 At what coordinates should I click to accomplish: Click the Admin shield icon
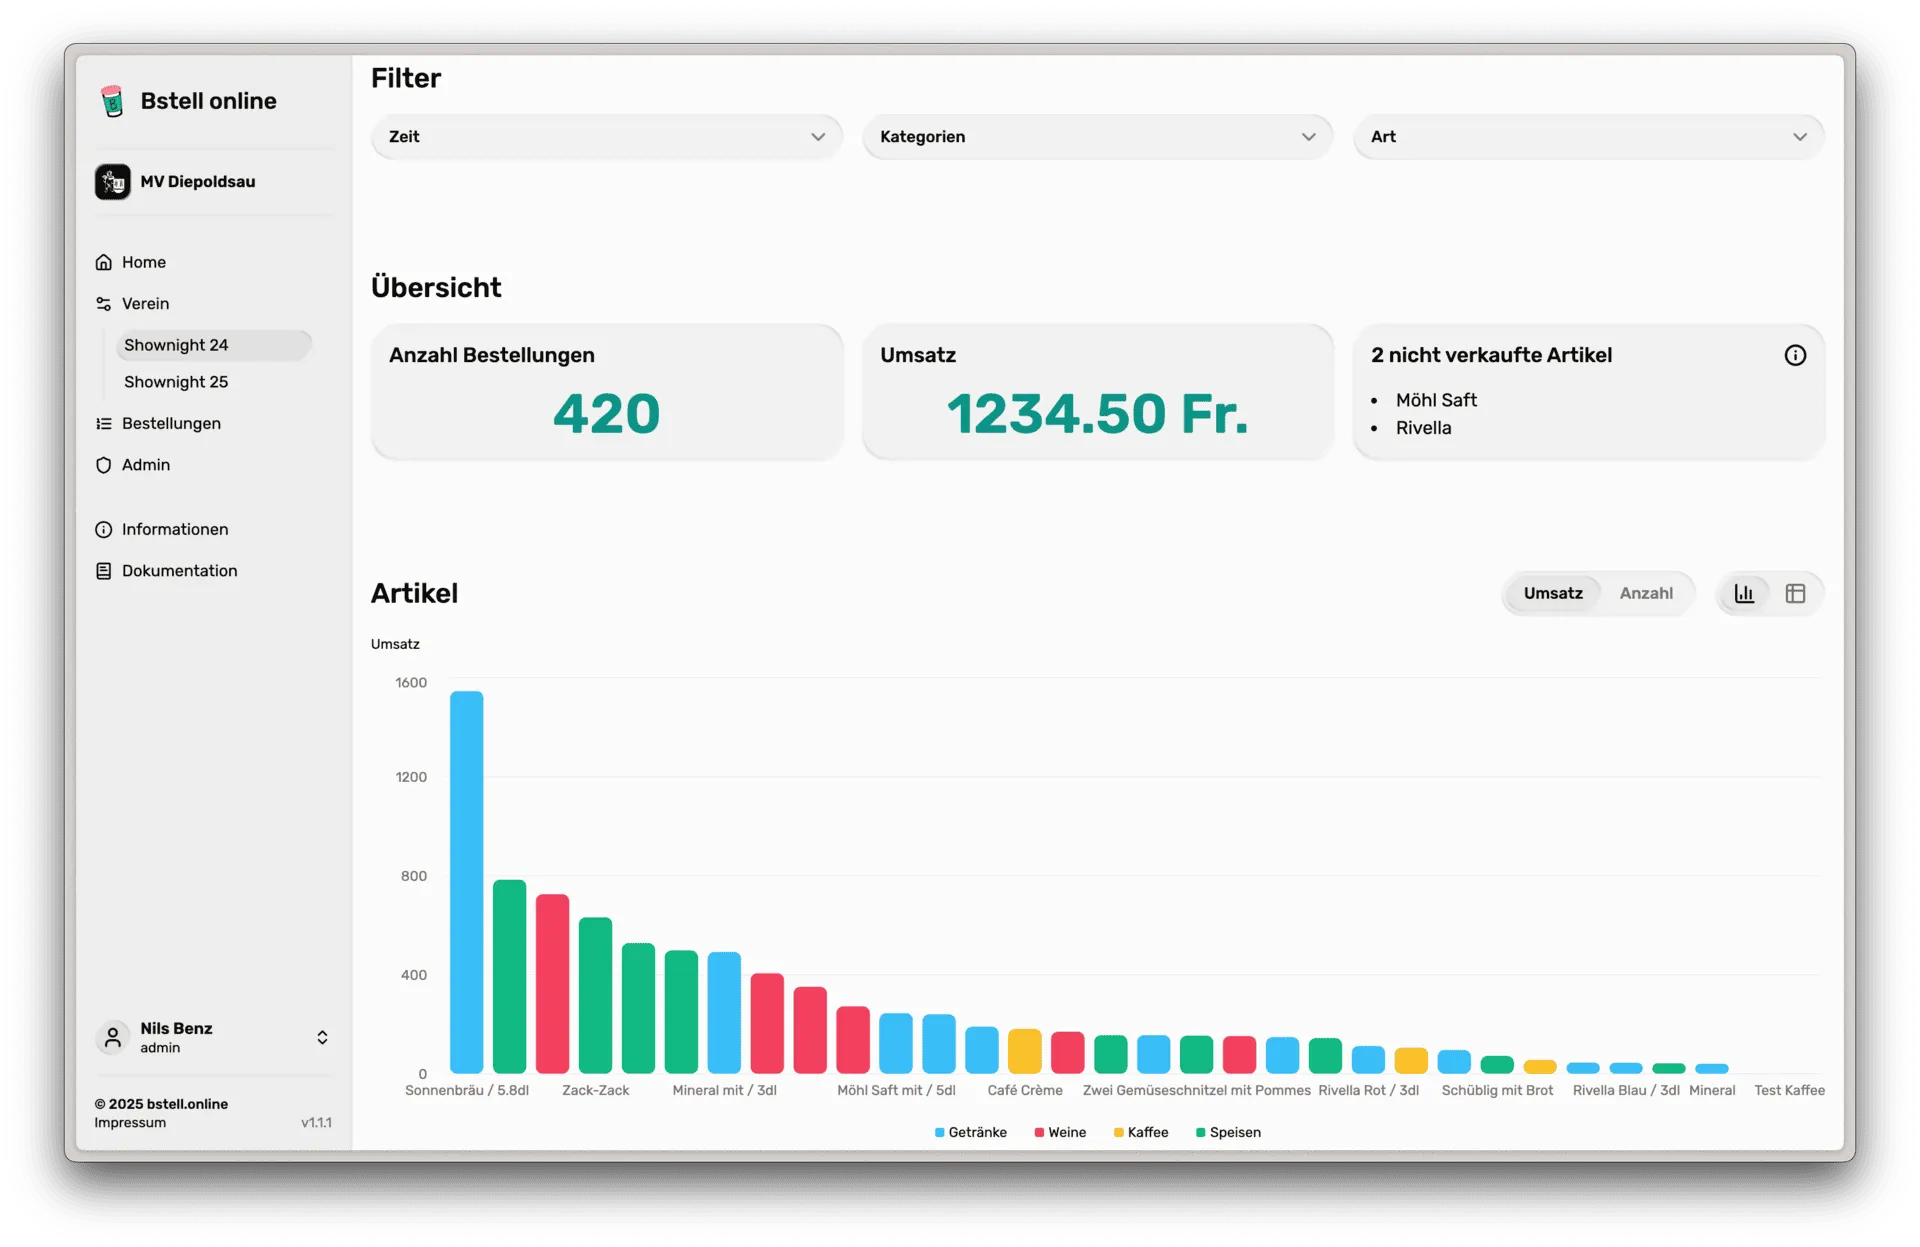click(103, 465)
